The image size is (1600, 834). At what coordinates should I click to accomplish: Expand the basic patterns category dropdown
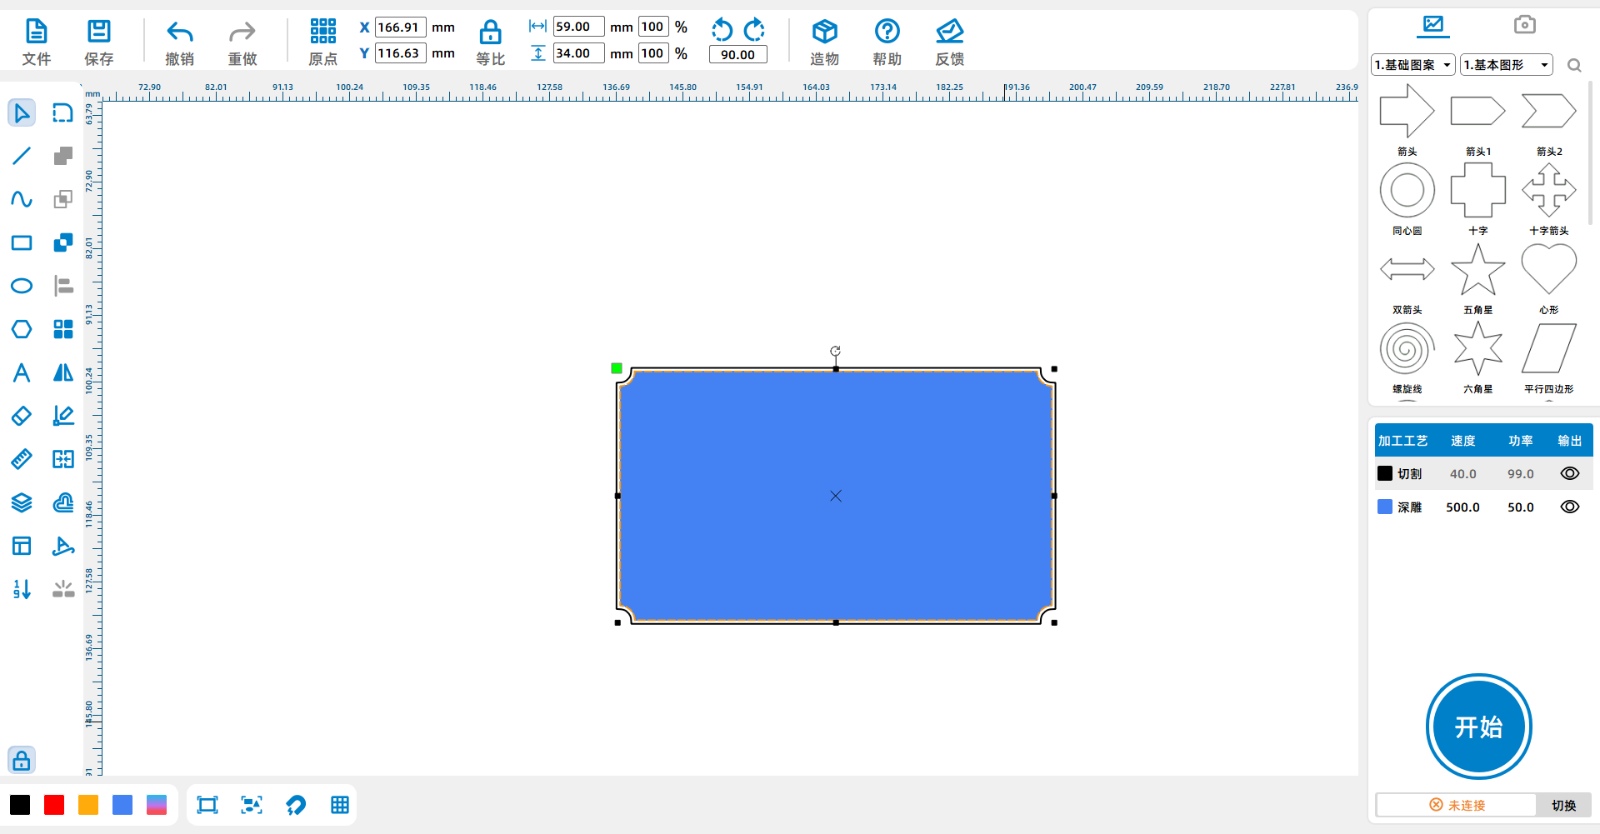(x=1413, y=65)
